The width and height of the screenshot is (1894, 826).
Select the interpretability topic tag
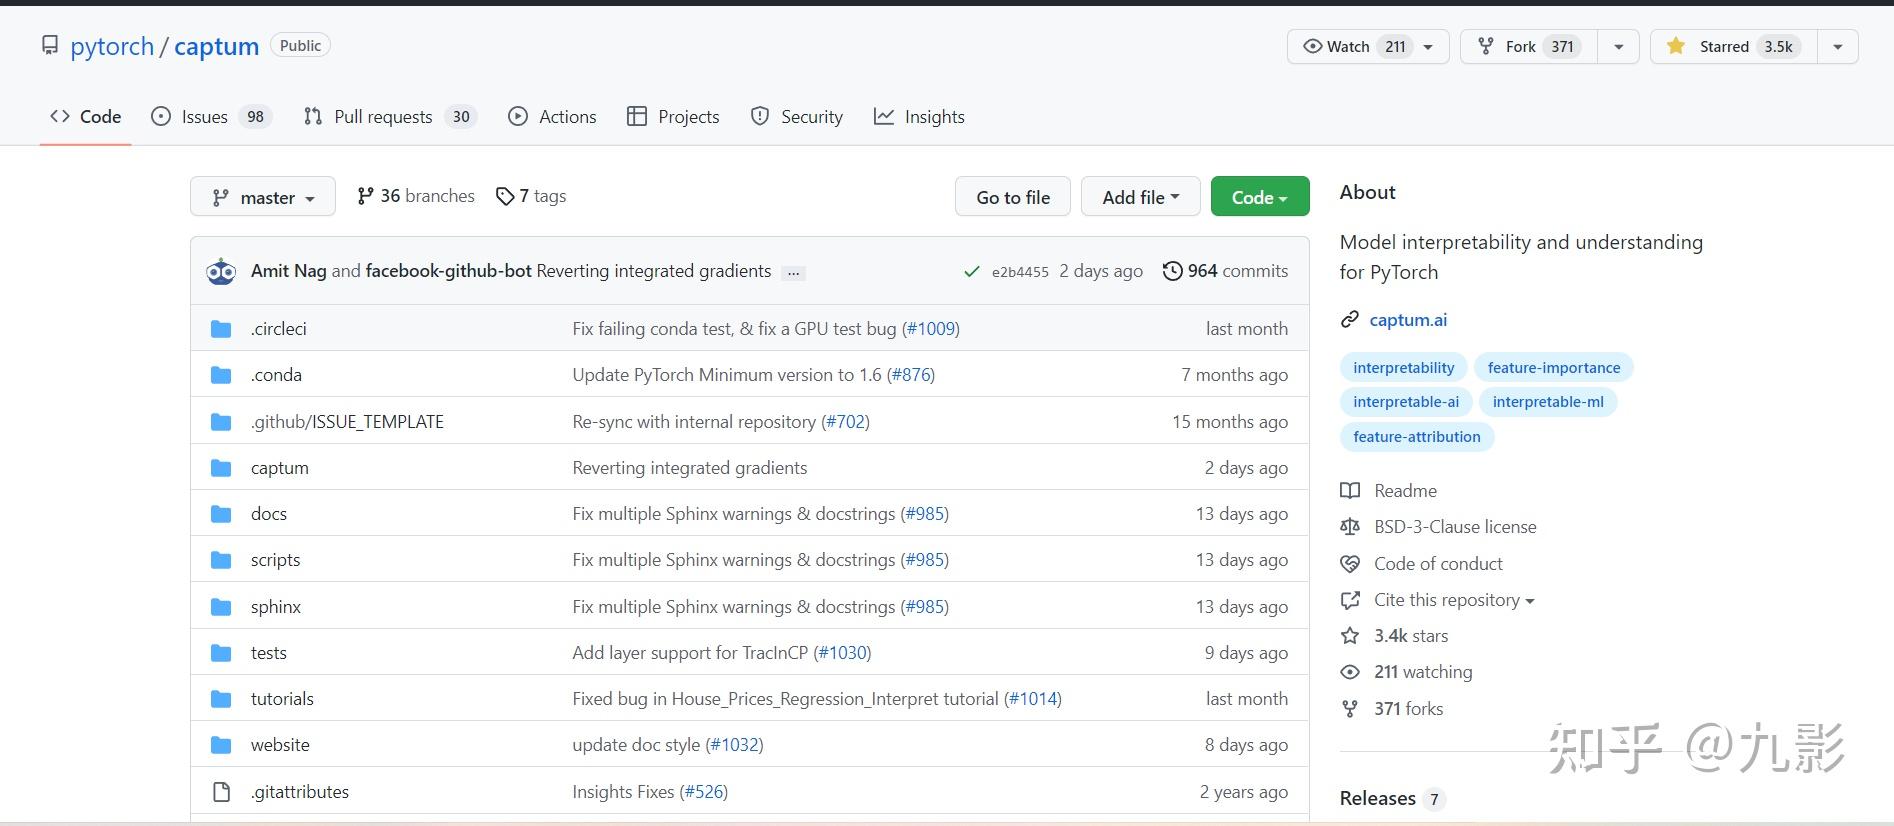pos(1404,368)
